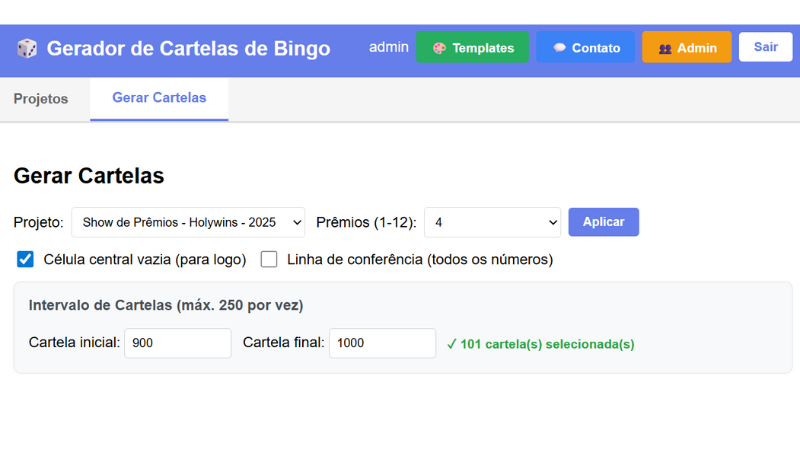
Task: Click the people icon on Admin
Action: [x=665, y=48]
